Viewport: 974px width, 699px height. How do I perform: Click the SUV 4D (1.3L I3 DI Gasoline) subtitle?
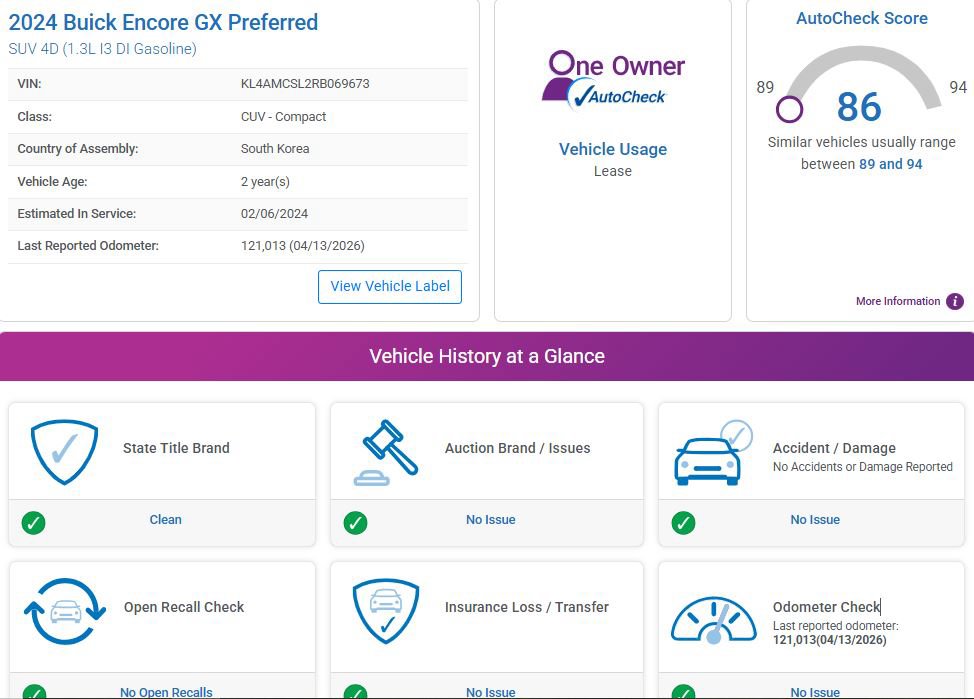pos(102,49)
